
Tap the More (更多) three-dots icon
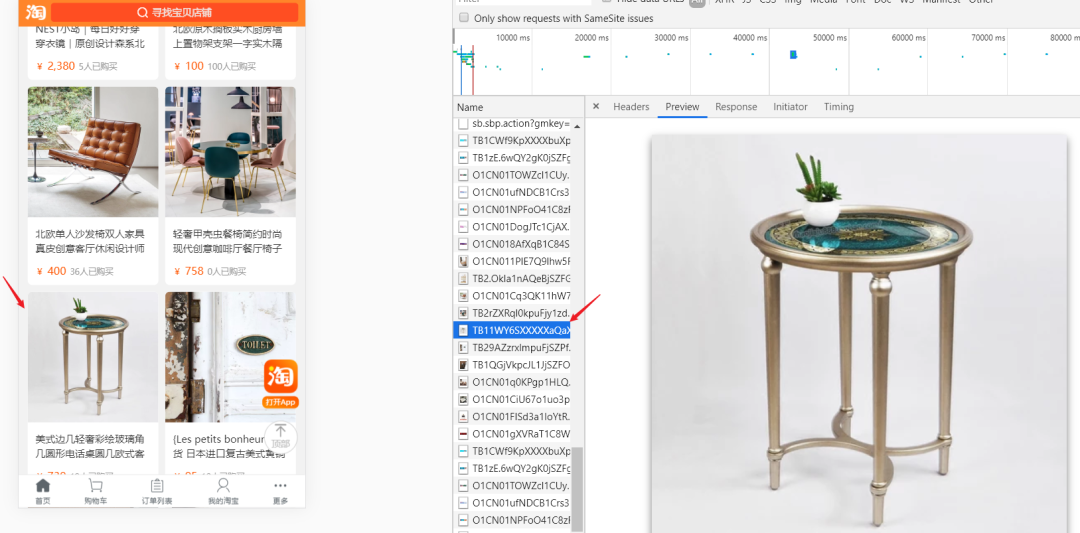click(280, 486)
